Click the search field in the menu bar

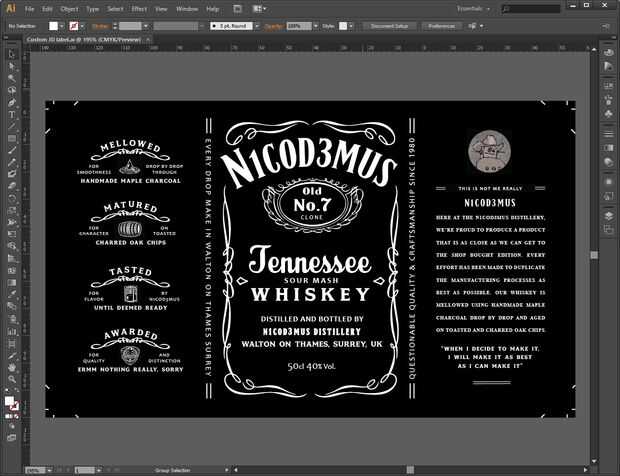tap(531, 9)
